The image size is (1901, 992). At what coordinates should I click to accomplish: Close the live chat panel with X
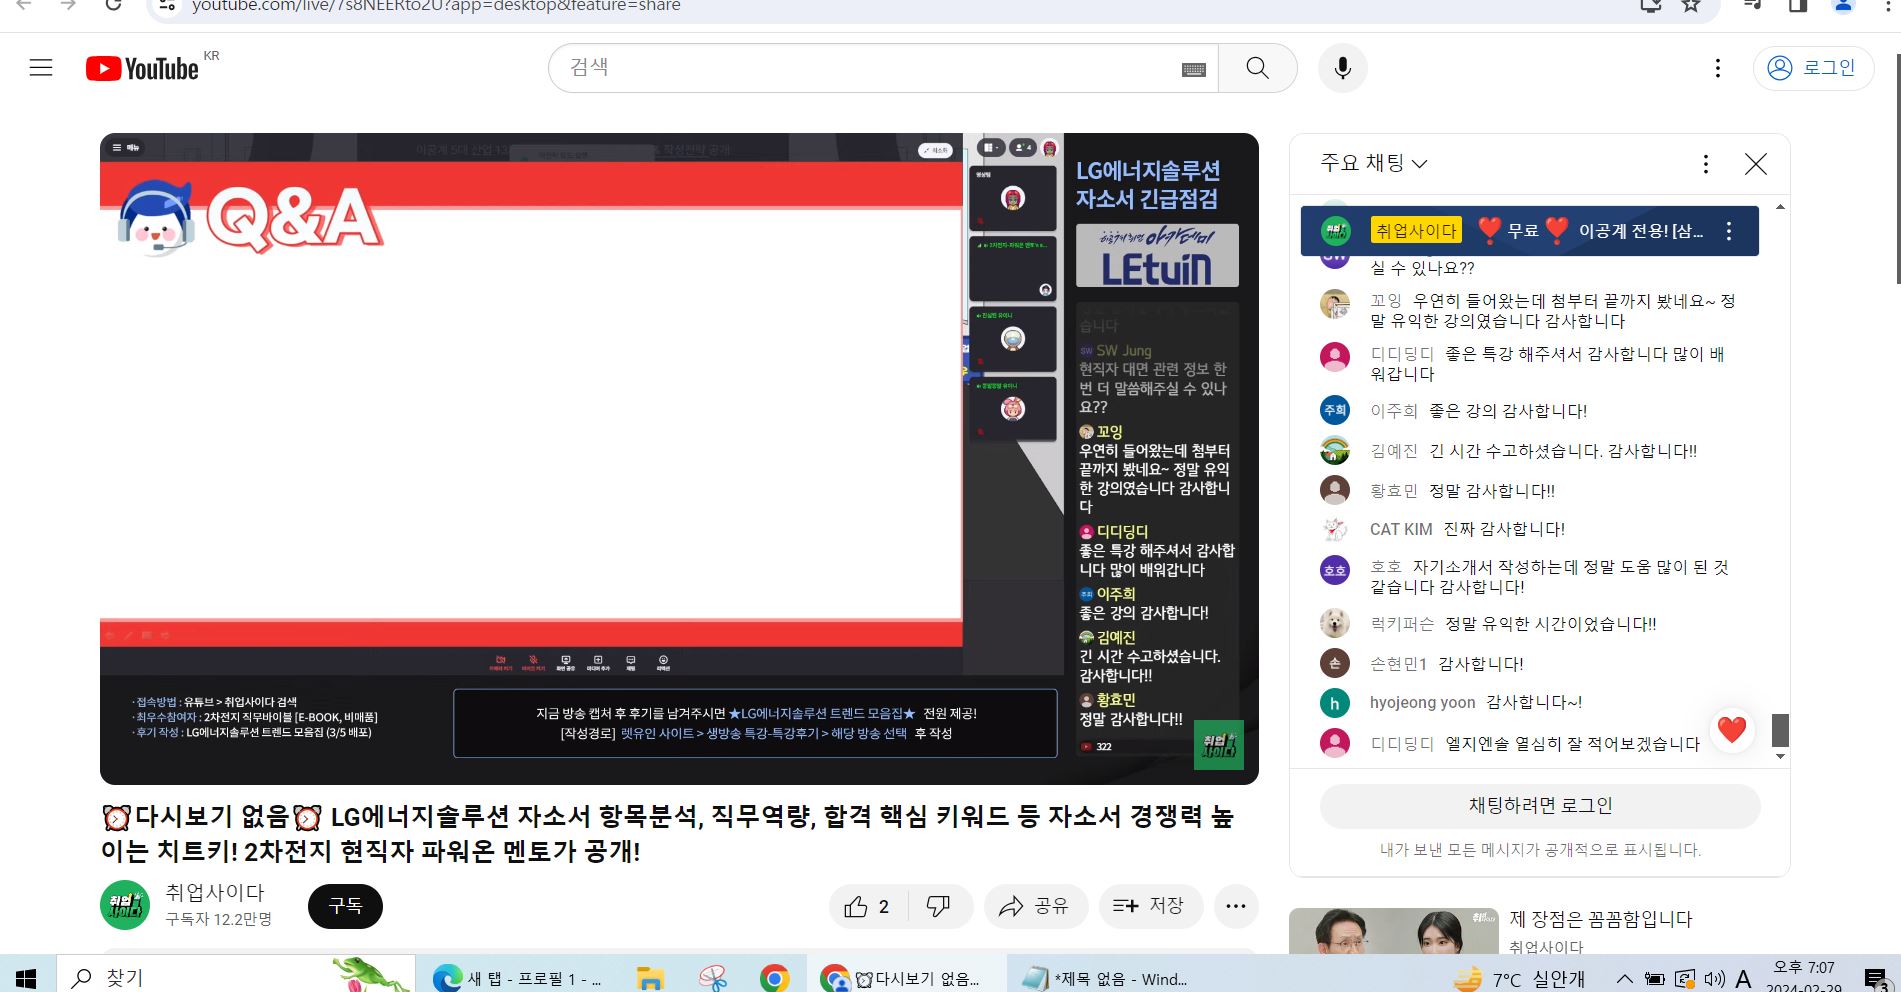[x=1756, y=164]
